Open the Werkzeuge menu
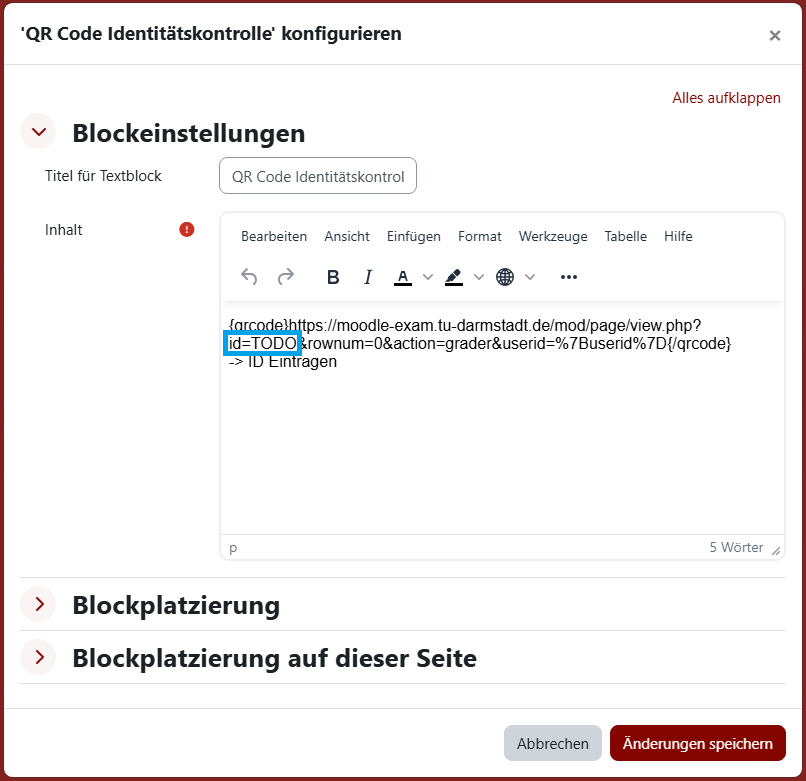 coord(553,236)
